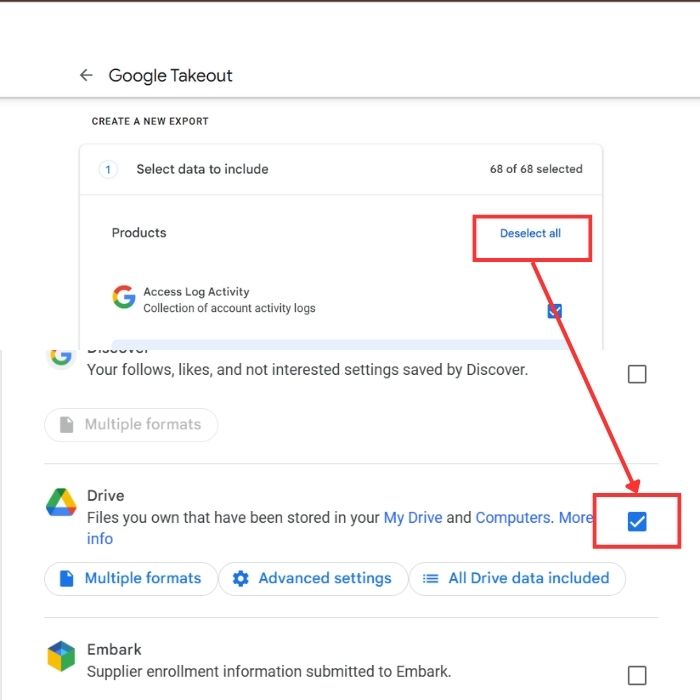Click the Discover description text
This screenshot has height=700, width=700.
click(x=307, y=370)
